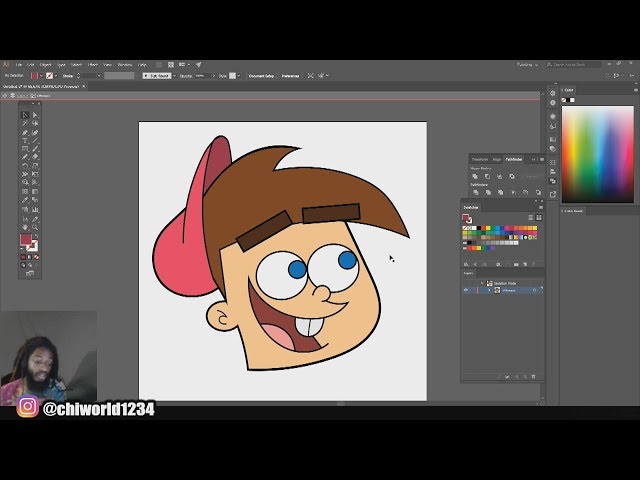Open the graphic Style dropdown

[239, 76]
